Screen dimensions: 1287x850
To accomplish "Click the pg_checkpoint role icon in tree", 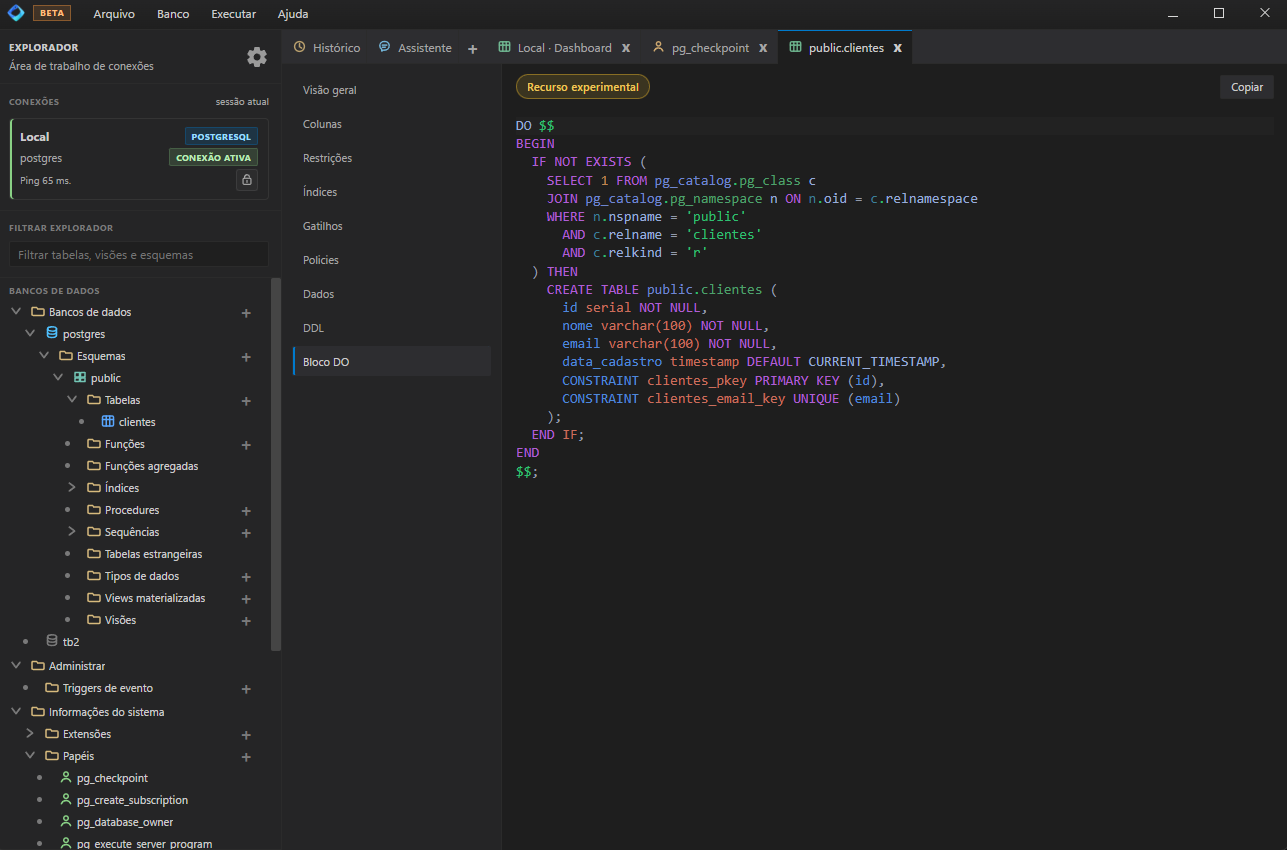I will point(66,778).
